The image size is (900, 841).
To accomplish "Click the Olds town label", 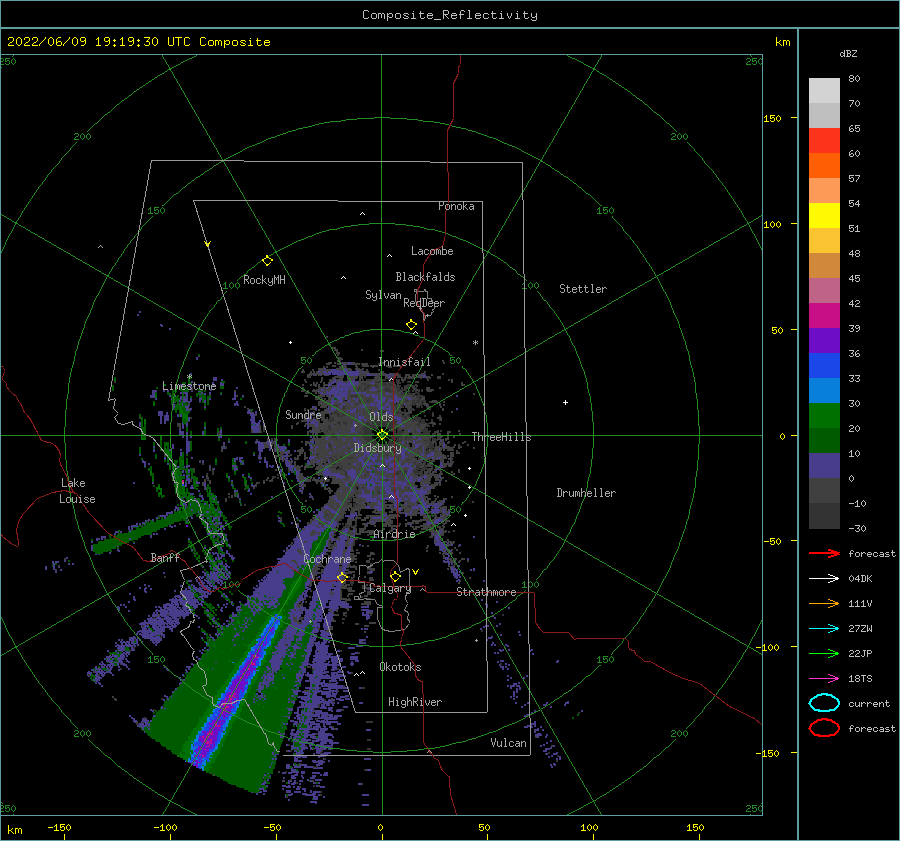I will (381, 417).
